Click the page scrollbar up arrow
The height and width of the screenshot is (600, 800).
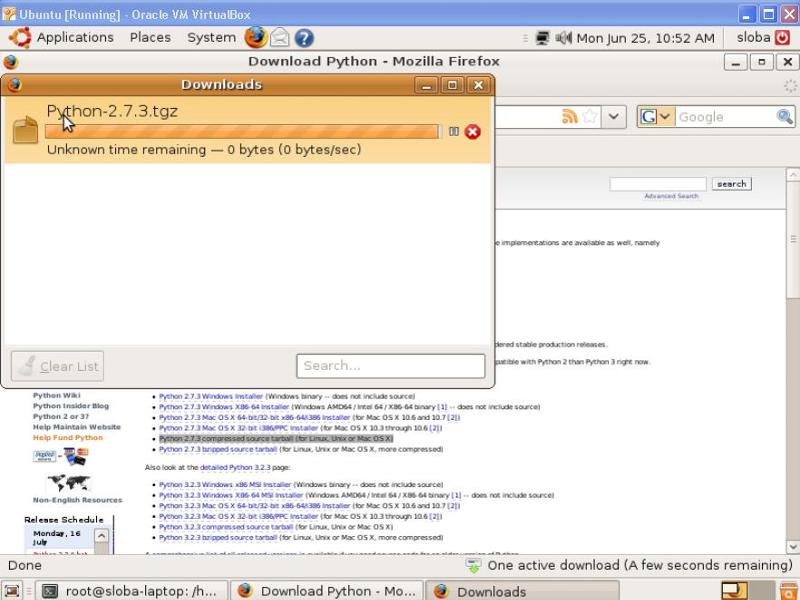point(793,174)
